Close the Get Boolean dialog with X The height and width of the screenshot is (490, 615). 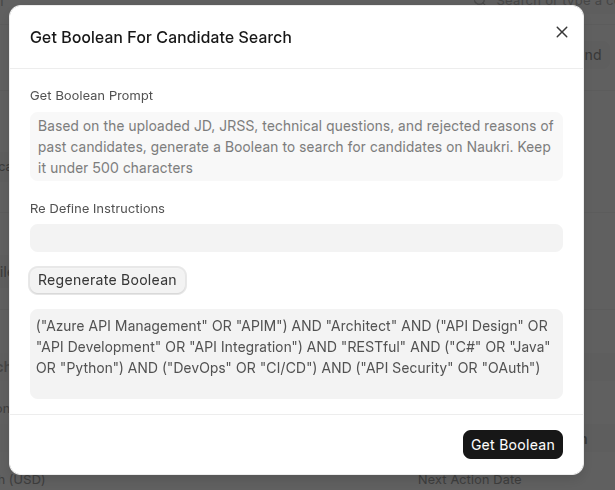(x=562, y=32)
